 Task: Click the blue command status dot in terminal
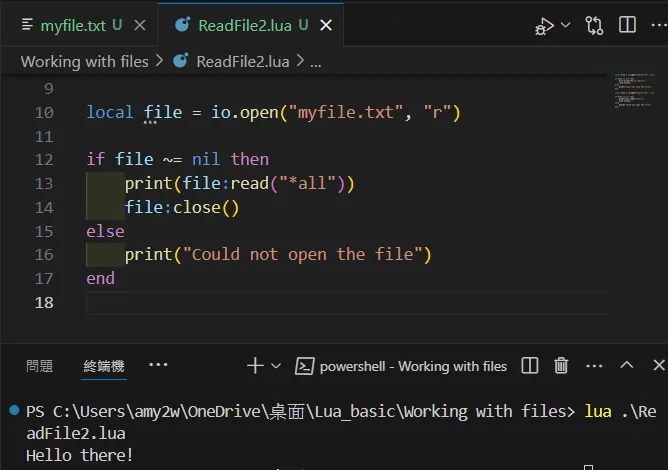coord(14,410)
